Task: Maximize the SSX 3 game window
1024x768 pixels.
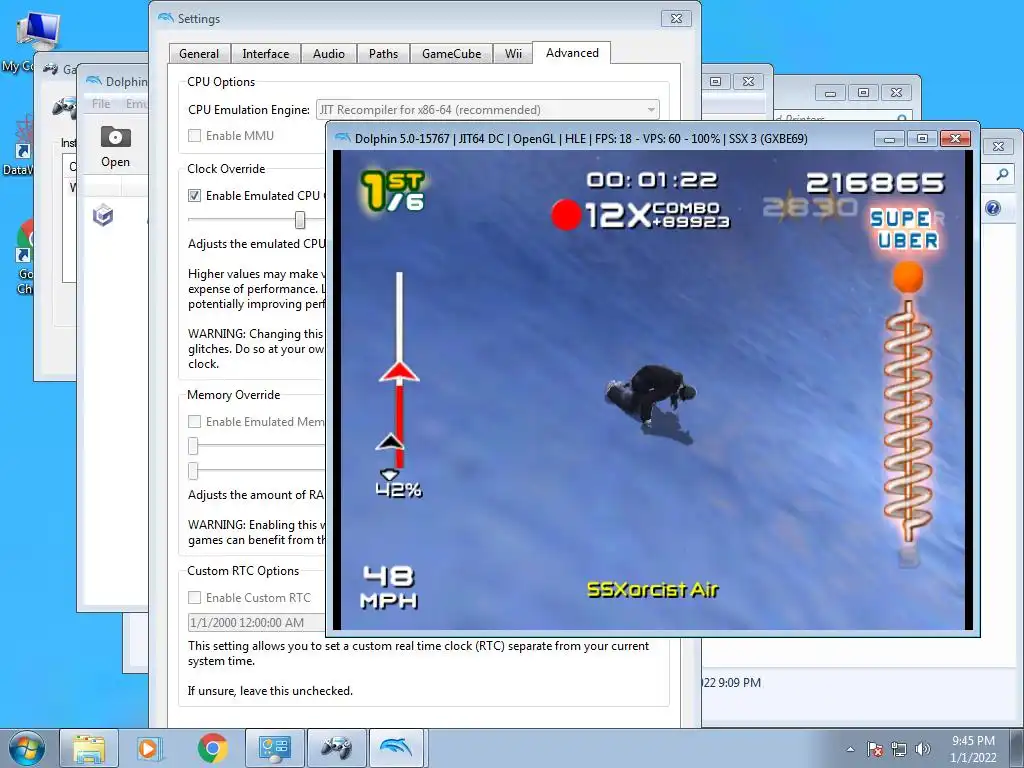Action: pos(922,138)
